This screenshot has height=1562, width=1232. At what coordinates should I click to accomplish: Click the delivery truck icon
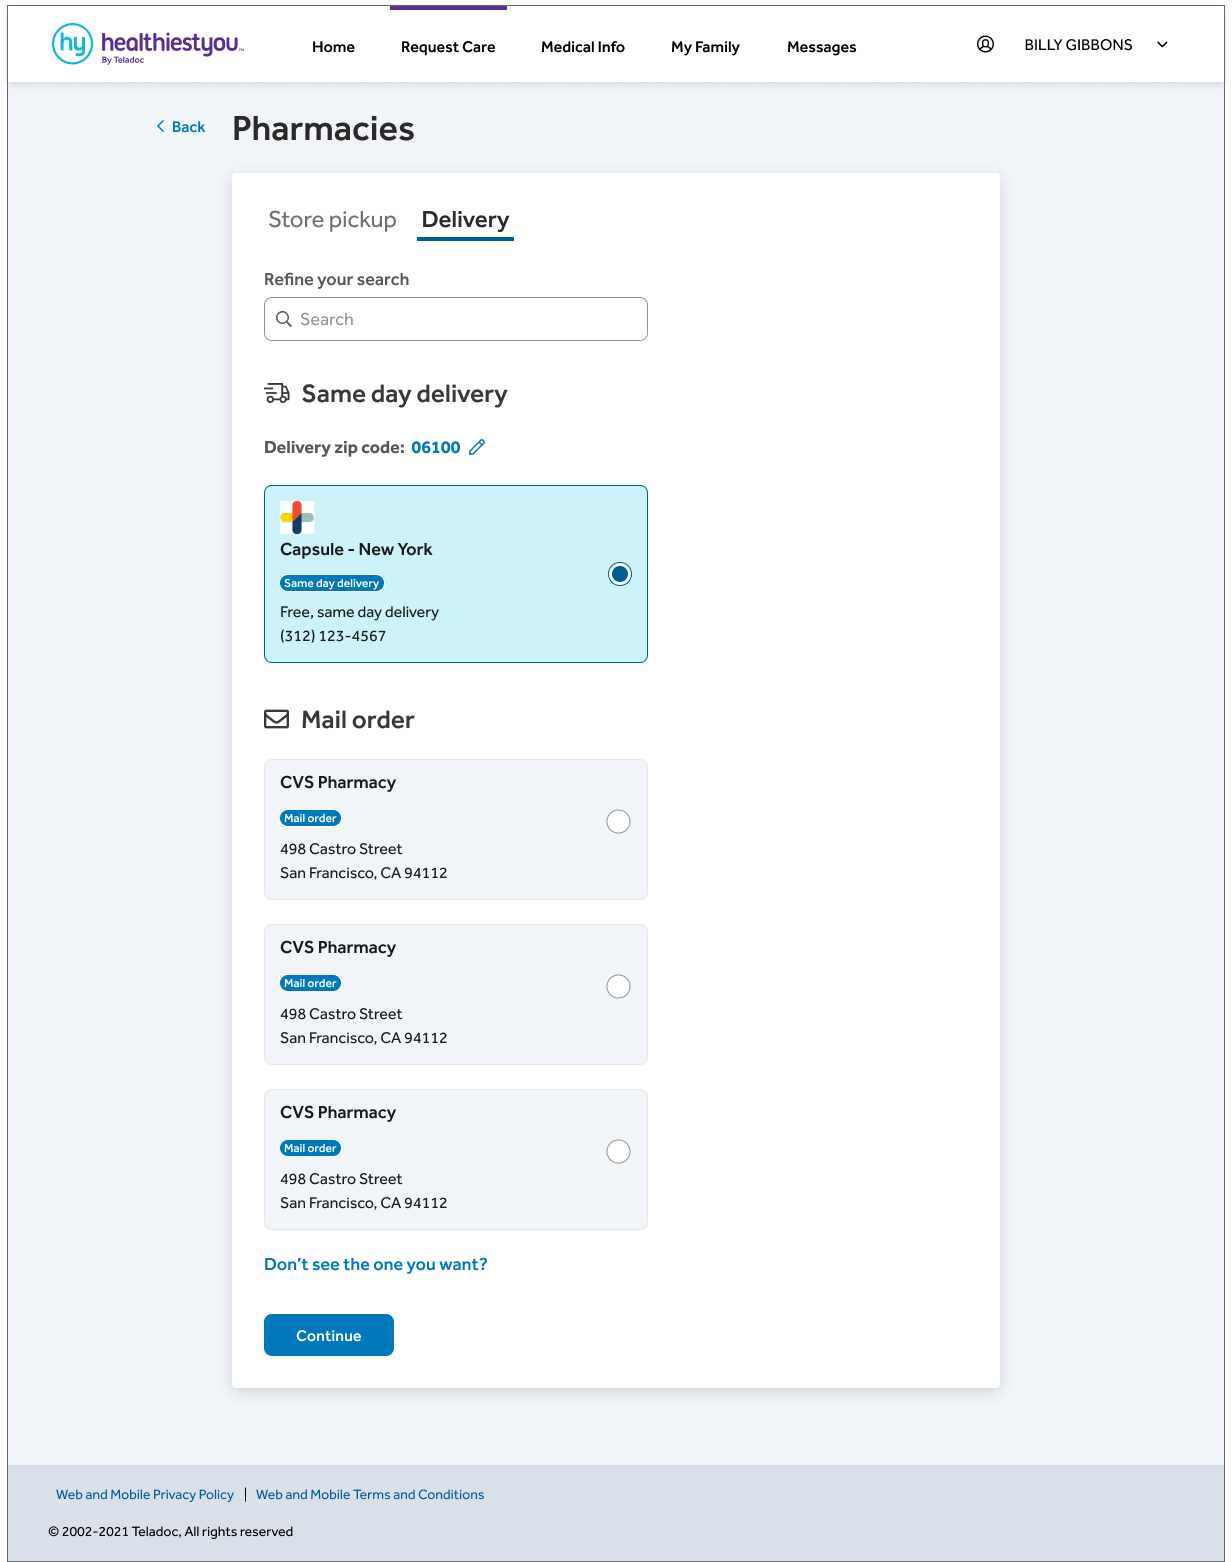(276, 393)
